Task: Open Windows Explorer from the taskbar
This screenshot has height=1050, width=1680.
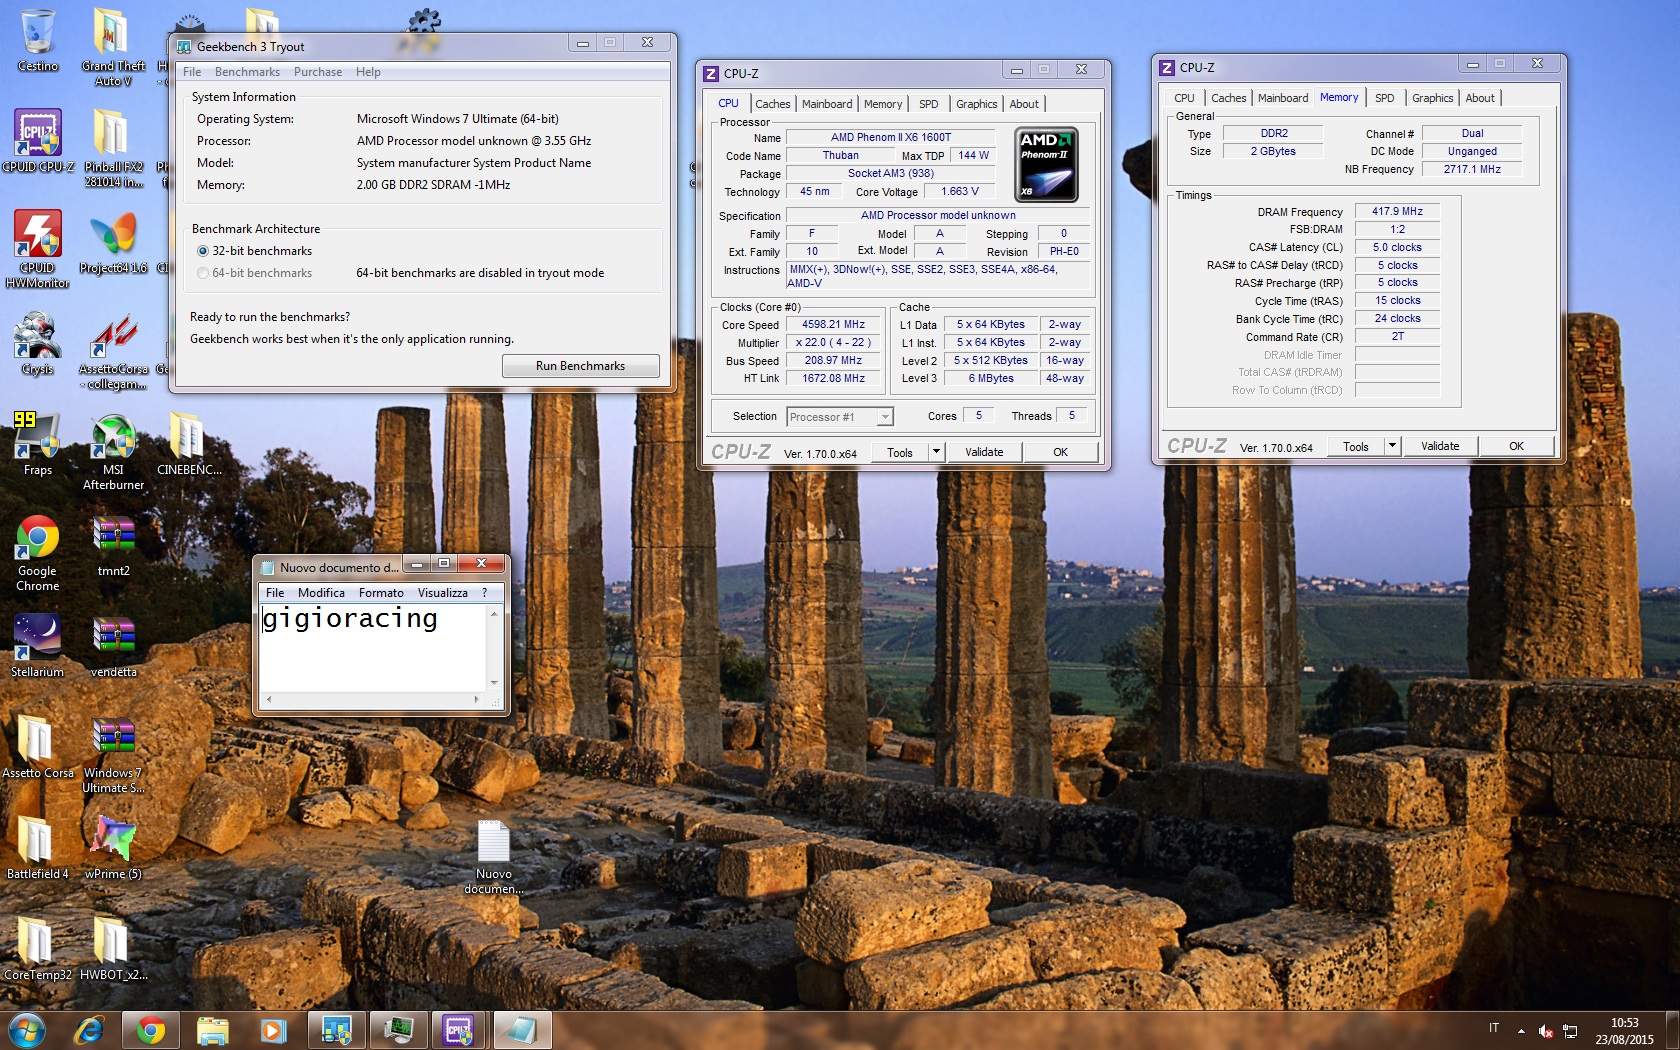Action: click(x=212, y=1029)
